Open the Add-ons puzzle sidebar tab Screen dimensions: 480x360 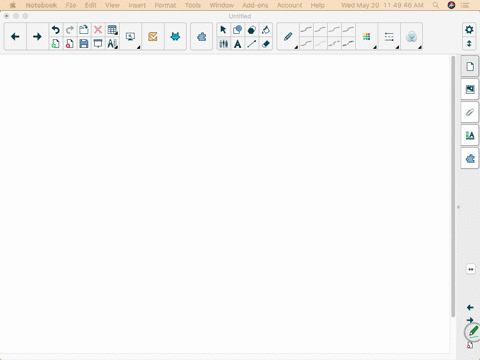coord(470,159)
